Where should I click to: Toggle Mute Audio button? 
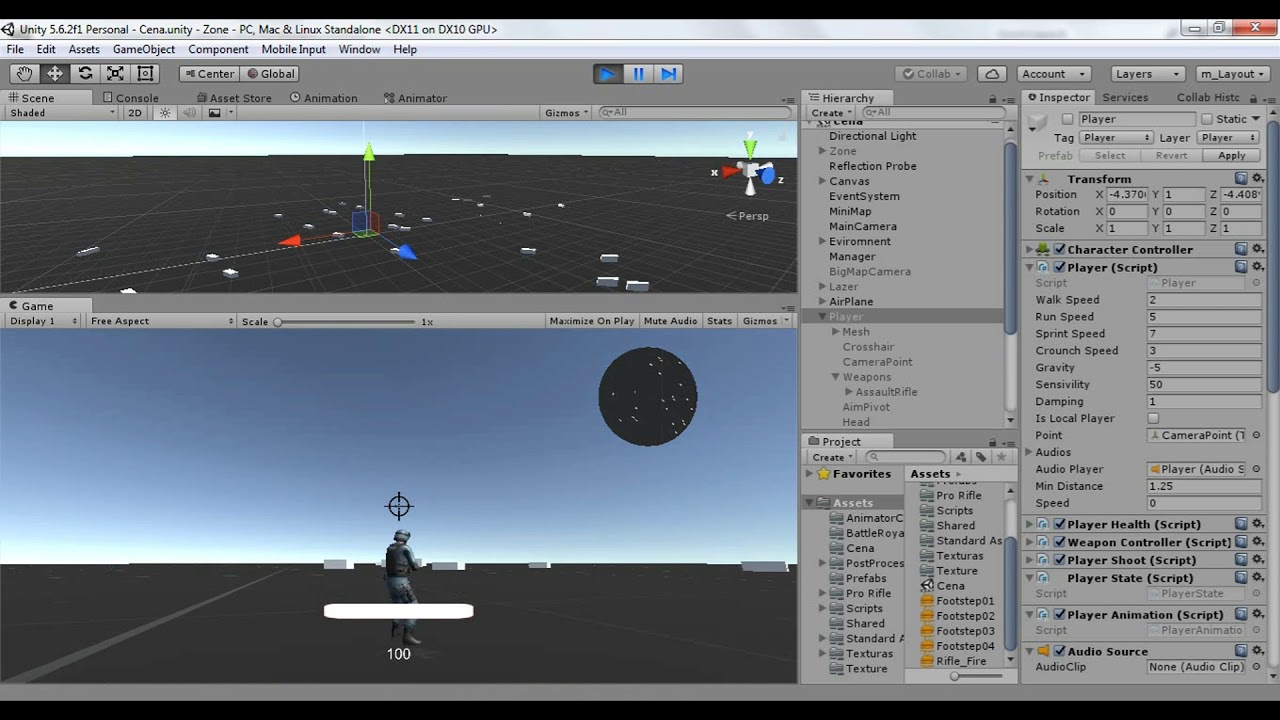(670, 321)
